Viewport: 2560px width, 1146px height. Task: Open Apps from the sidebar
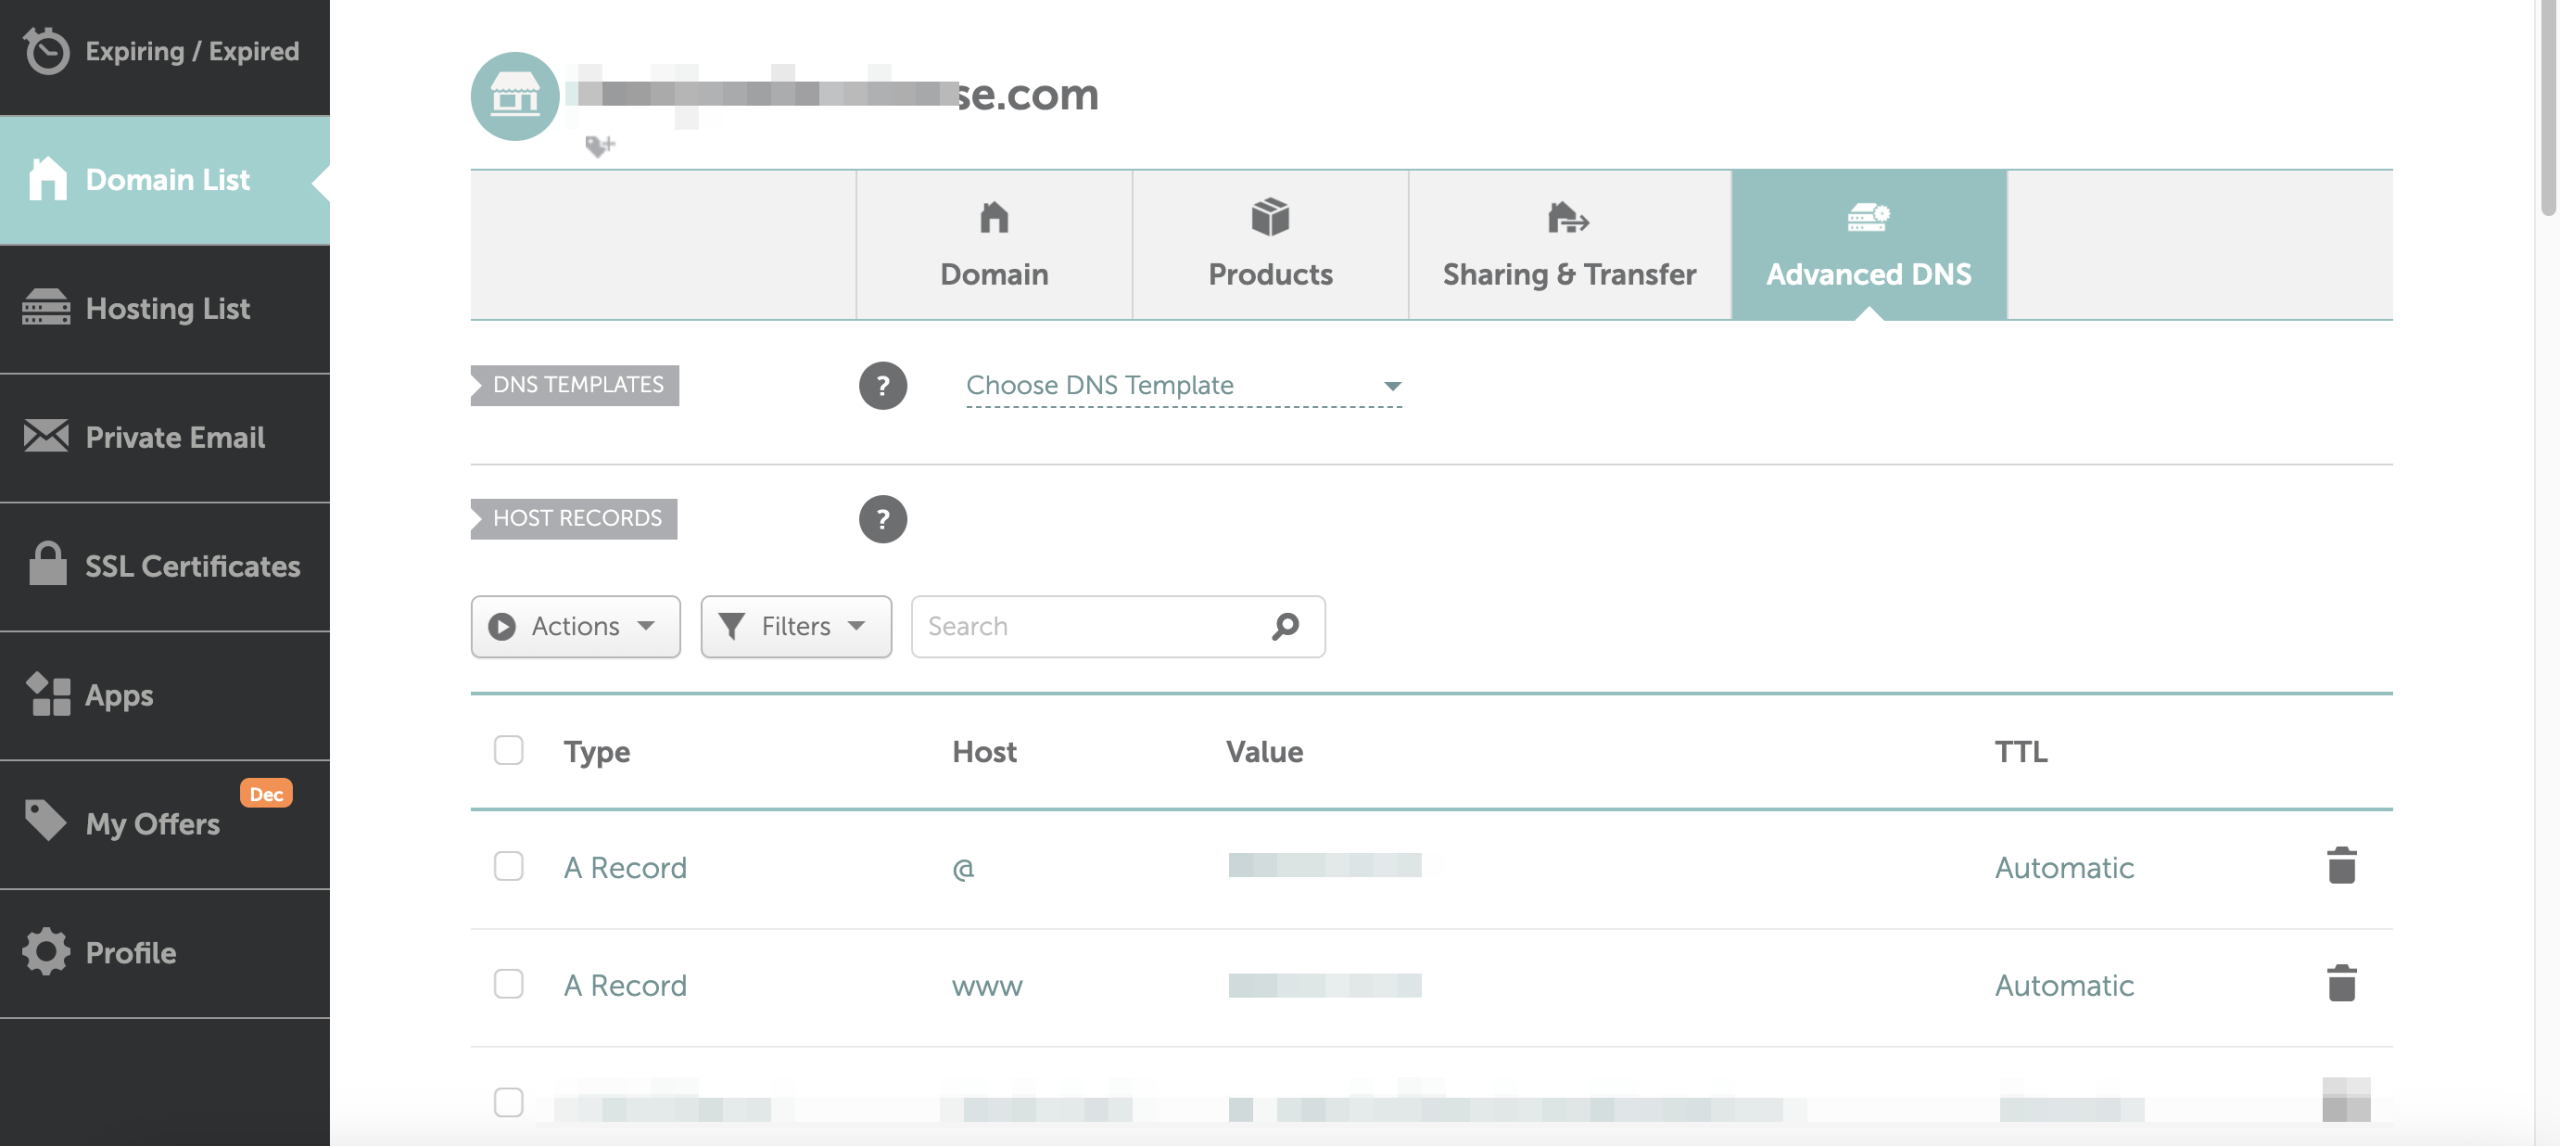165,695
